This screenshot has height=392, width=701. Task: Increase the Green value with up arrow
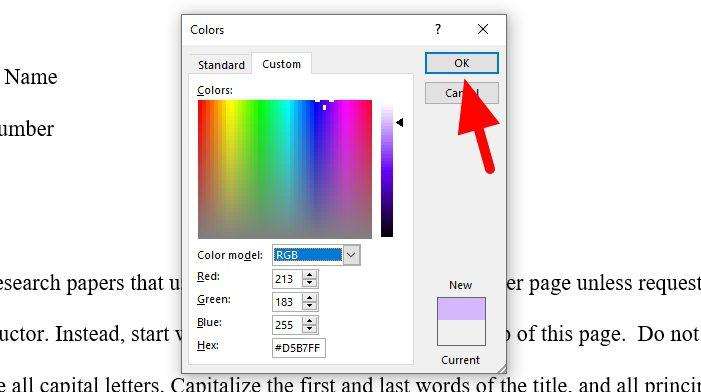tap(309, 297)
